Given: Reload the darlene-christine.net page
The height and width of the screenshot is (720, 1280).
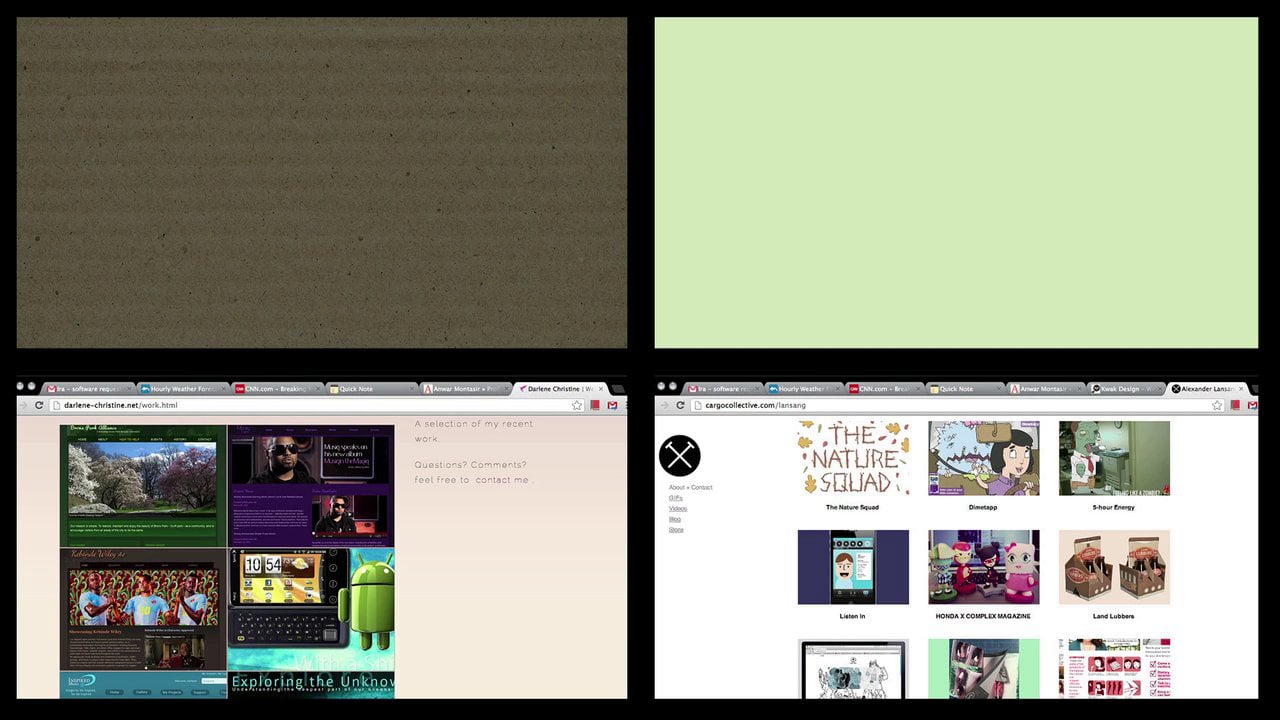Looking at the screenshot, I should (x=39, y=405).
